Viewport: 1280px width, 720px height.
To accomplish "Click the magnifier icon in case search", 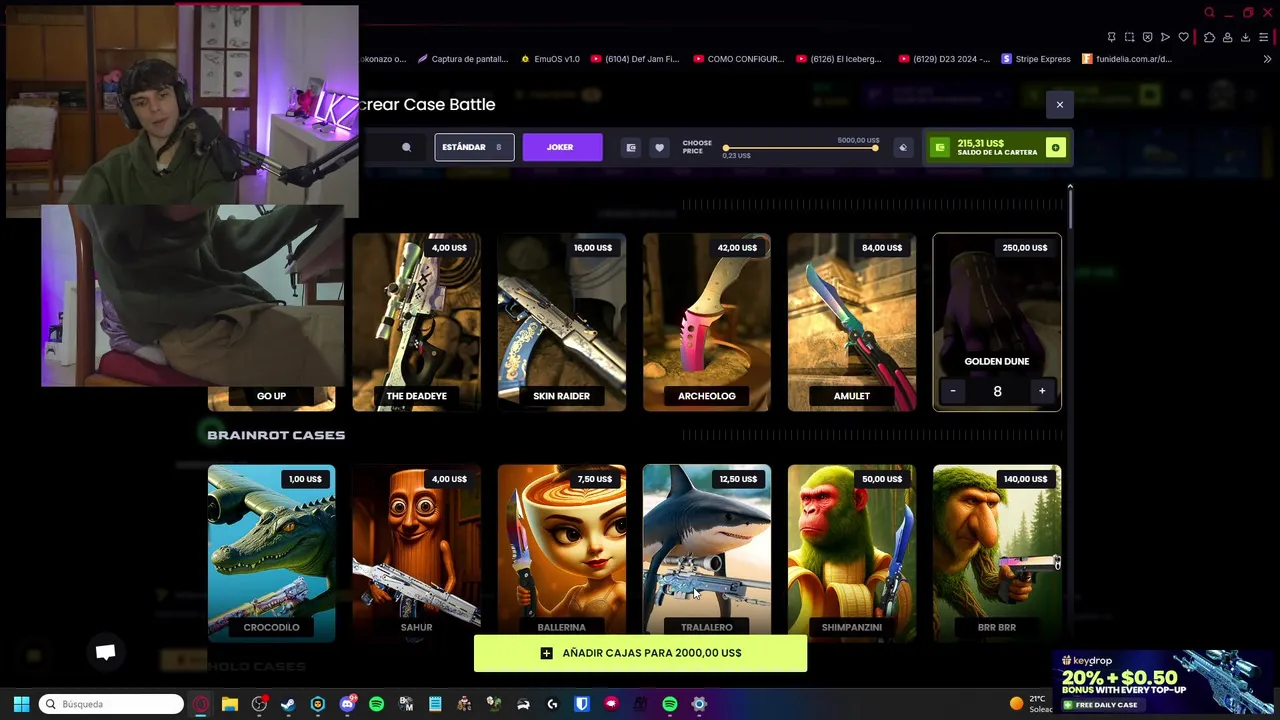I will tap(406, 147).
